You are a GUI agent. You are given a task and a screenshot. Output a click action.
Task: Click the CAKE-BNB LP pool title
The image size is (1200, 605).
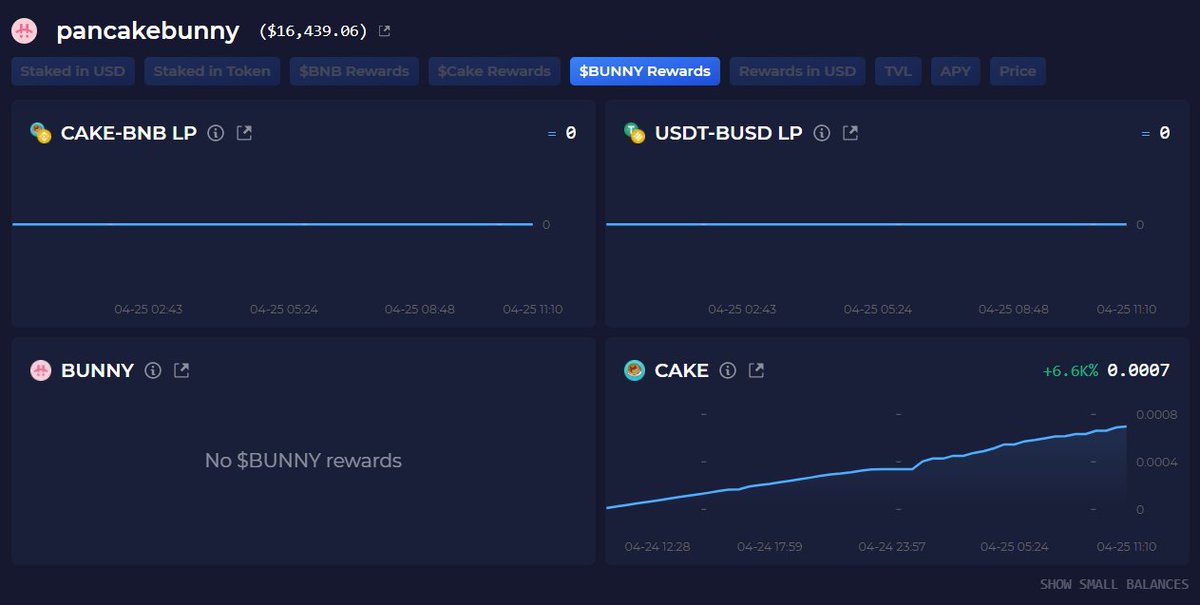pyautogui.click(x=129, y=133)
